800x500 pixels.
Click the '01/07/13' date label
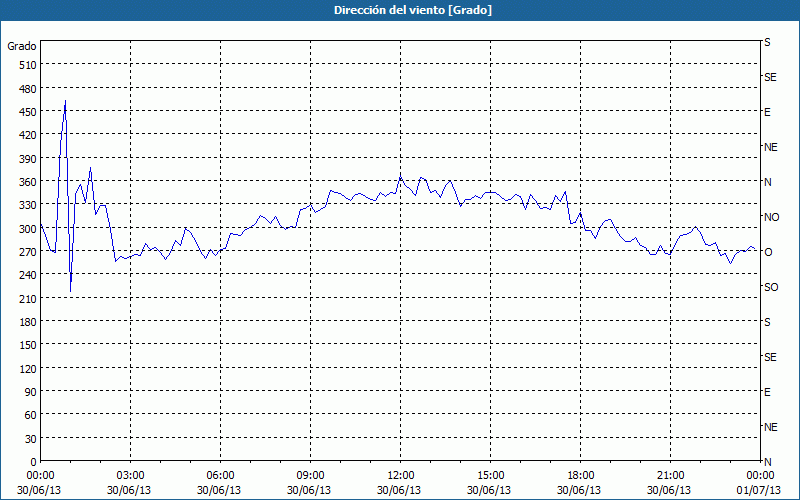tap(759, 490)
